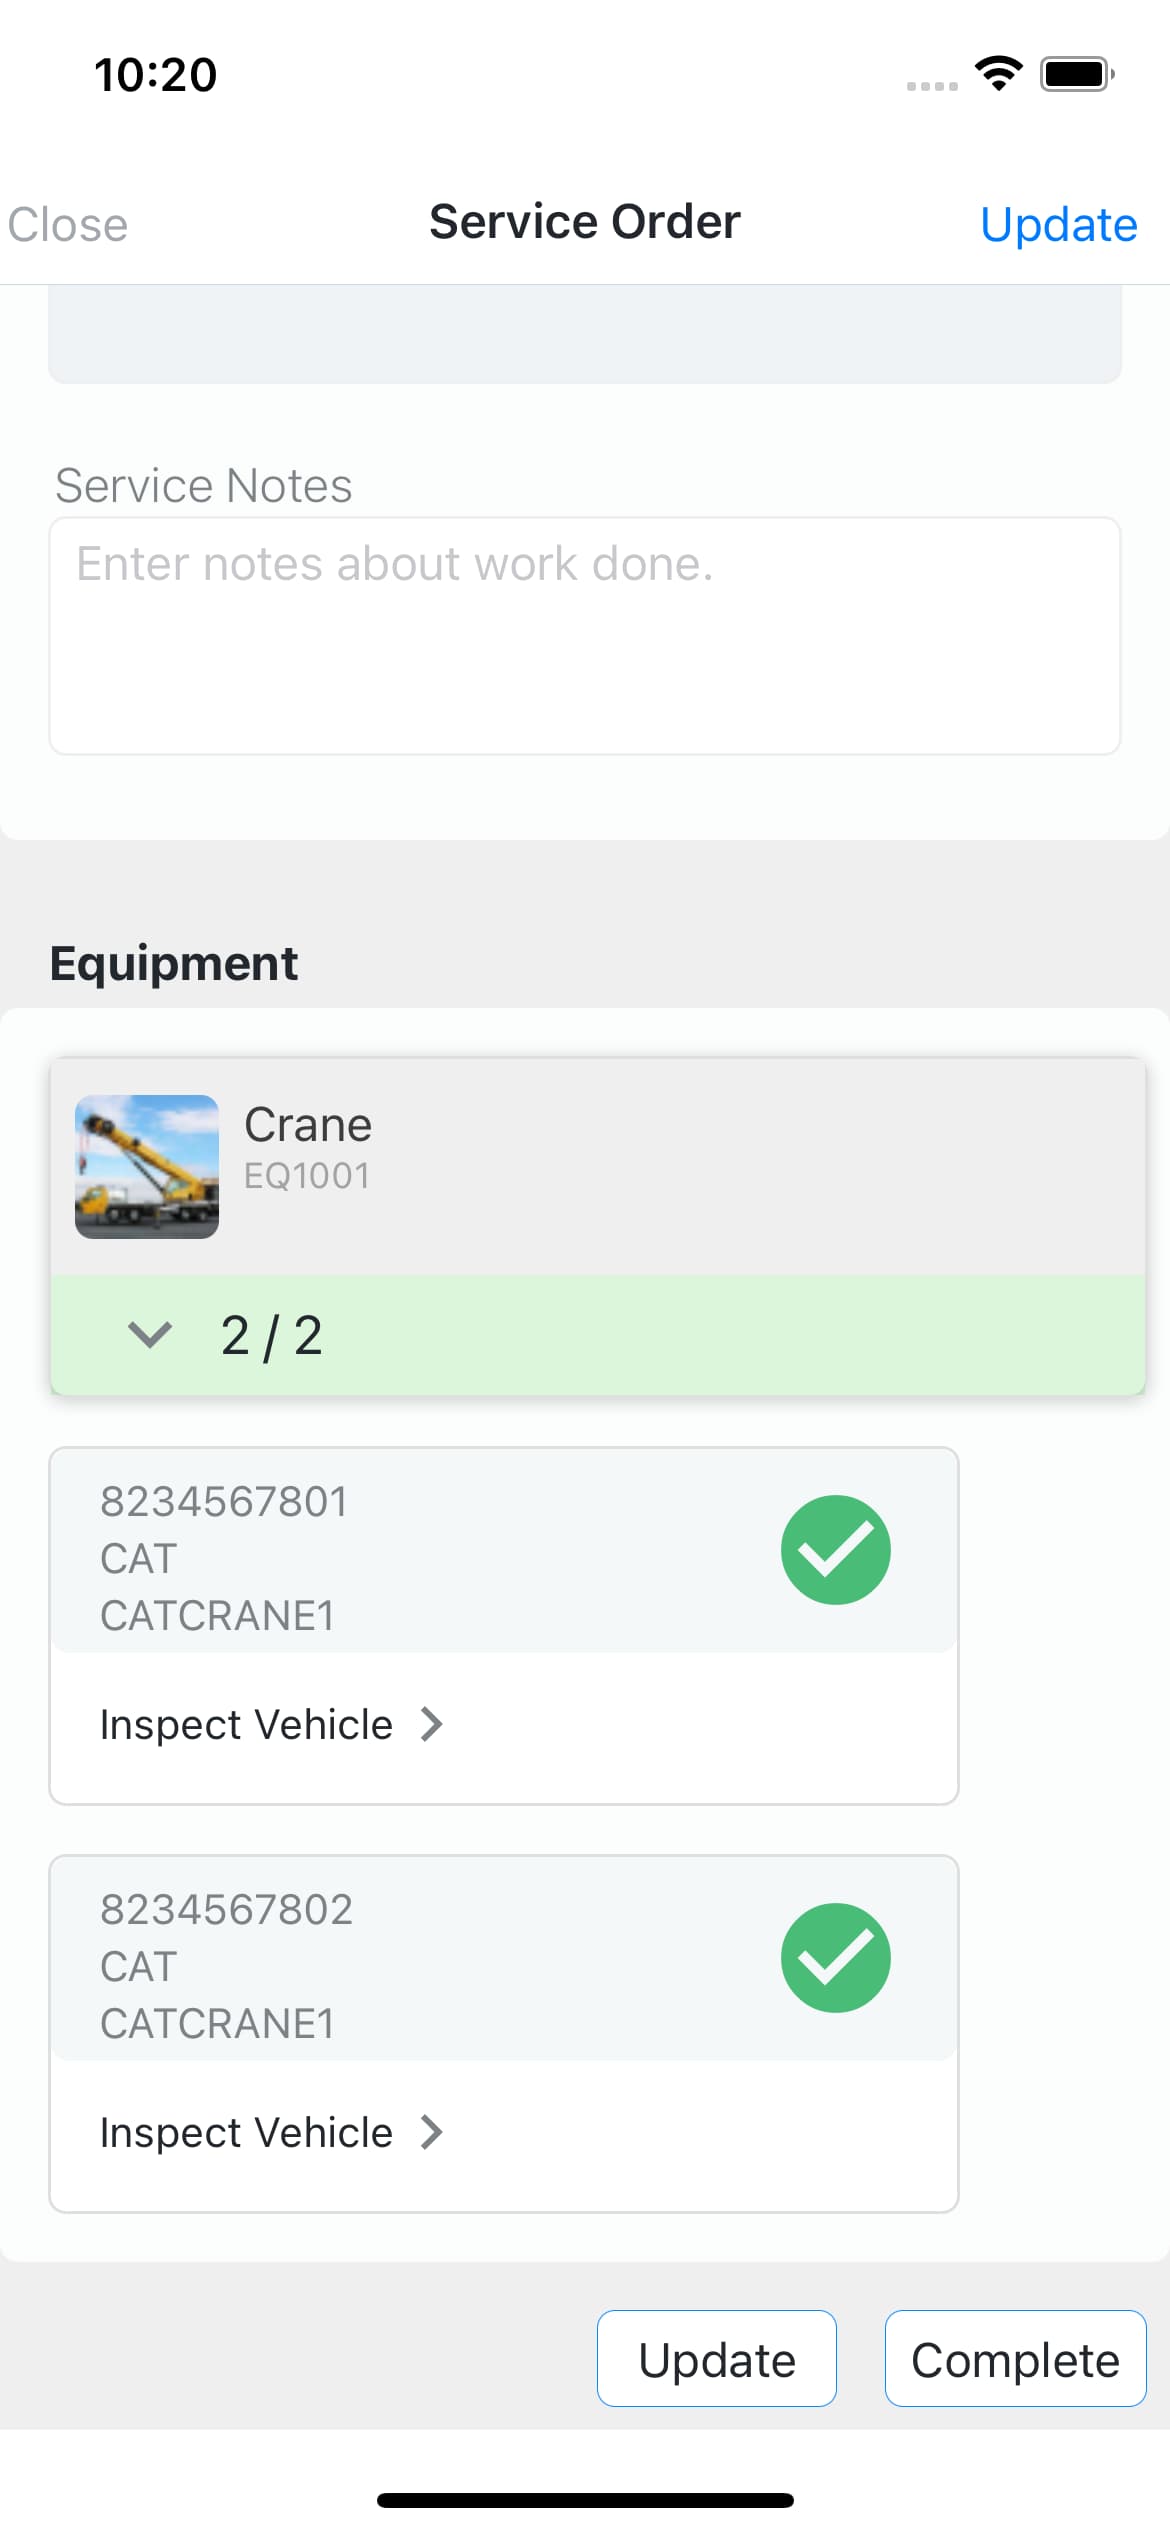Tap the Complete button

[x=1014, y=2358]
